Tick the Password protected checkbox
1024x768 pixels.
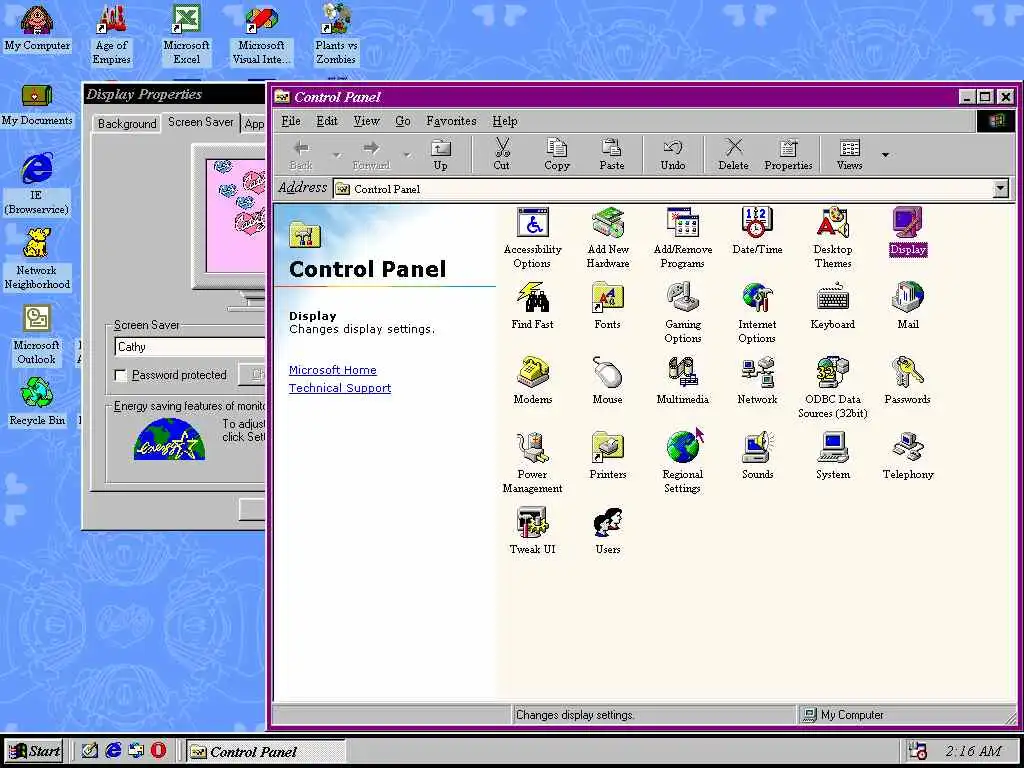[120, 376]
